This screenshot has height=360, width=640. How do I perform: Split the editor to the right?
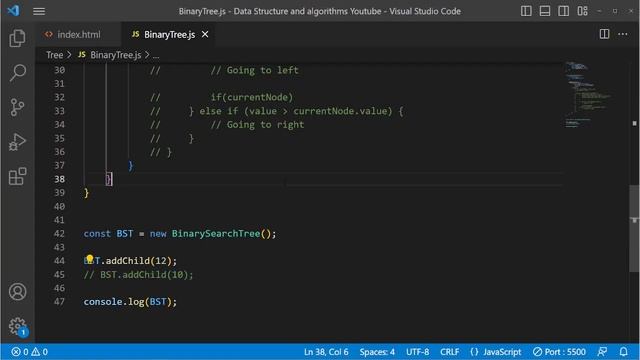604,34
